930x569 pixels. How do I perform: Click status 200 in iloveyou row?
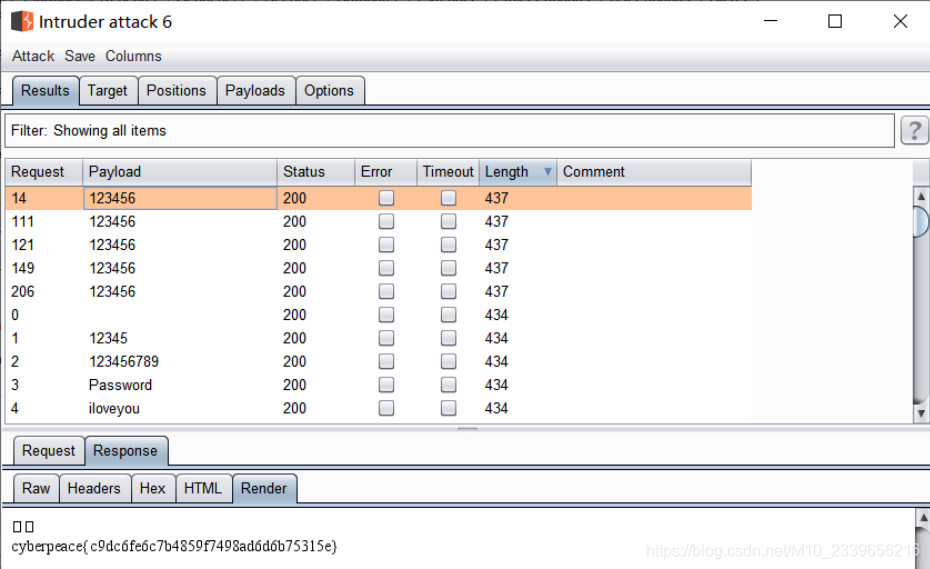tap(295, 408)
